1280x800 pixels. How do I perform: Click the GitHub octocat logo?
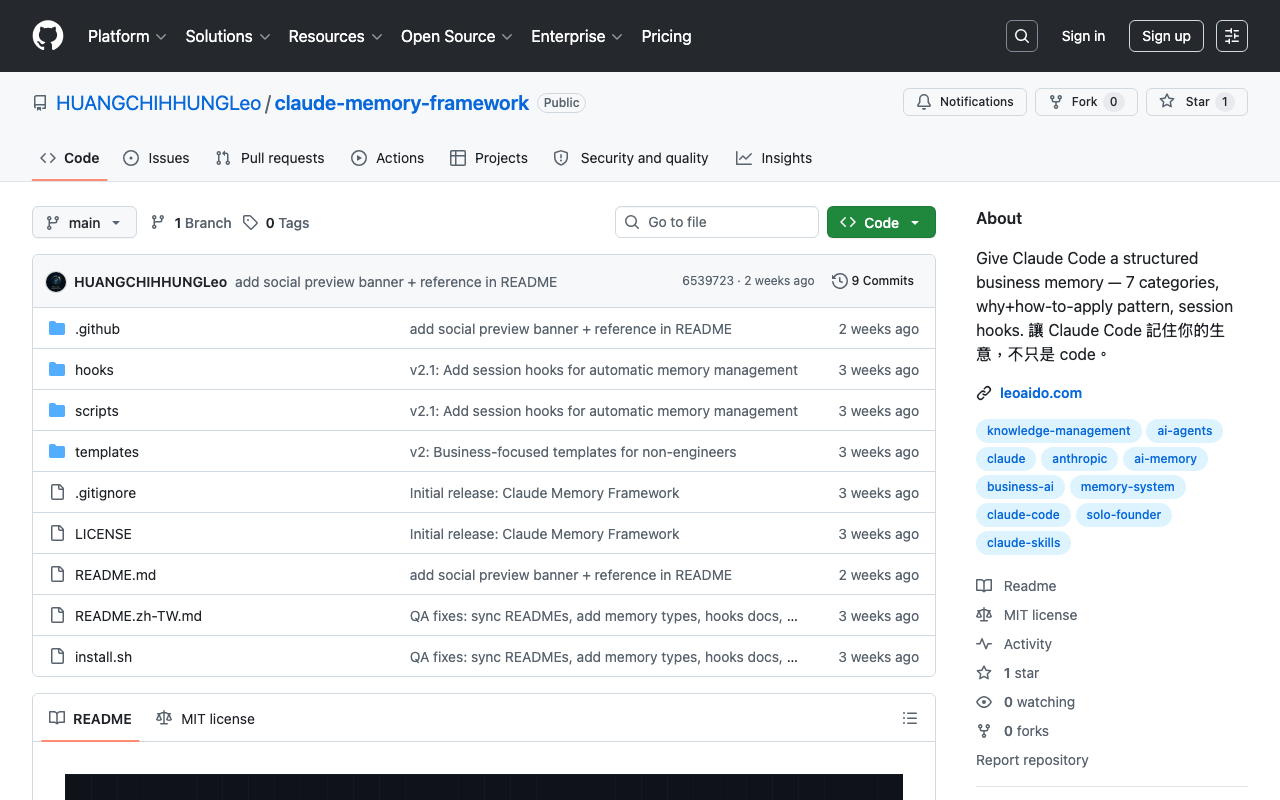click(47, 36)
